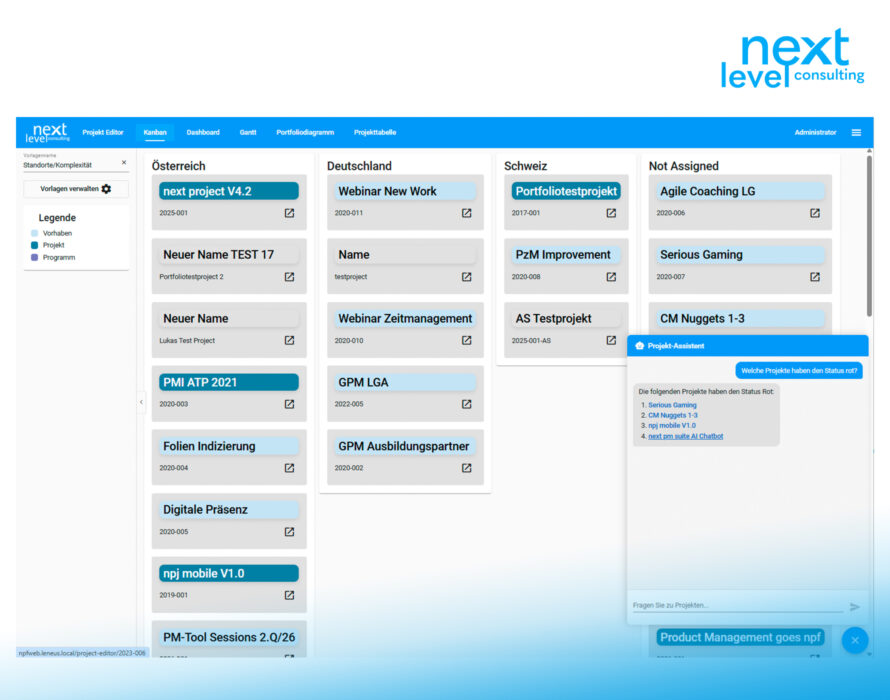The width and height of the screenshot is (890, 700).
Task: Open external link icon on PMI ATP 2021
Action: 289,404
